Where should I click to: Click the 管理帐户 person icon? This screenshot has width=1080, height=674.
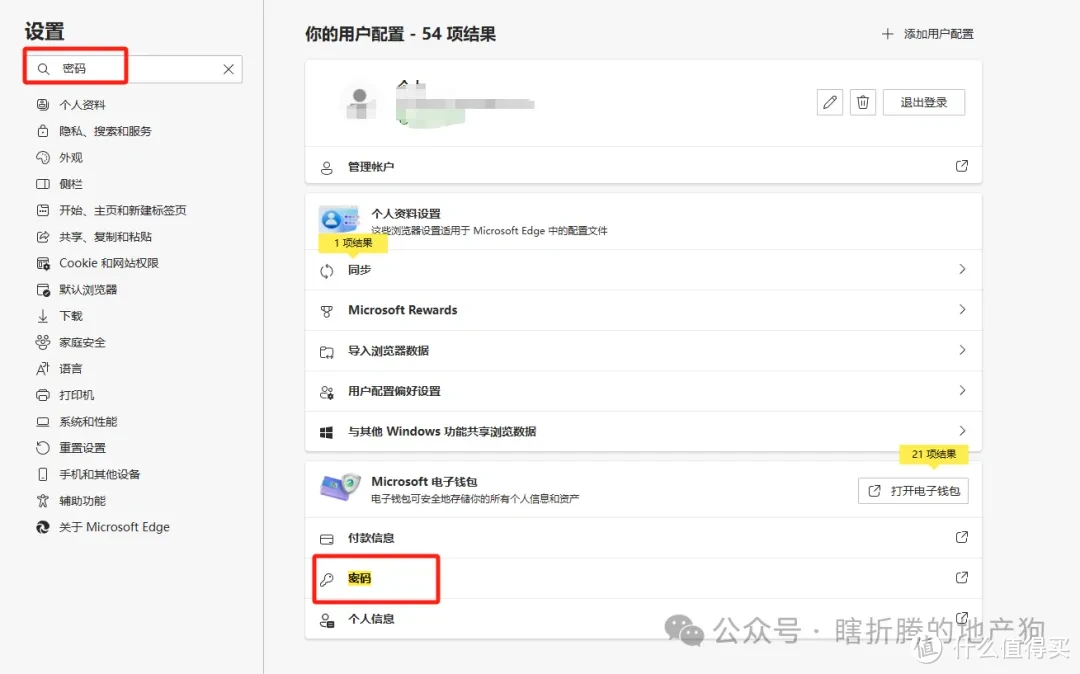(326, 168)
